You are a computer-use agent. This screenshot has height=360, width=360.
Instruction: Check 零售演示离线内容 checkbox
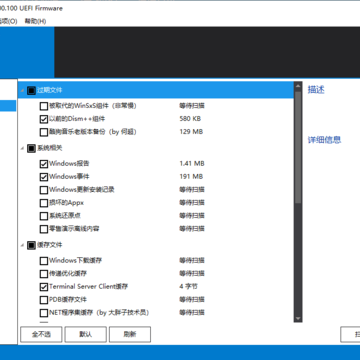[44, 229]
